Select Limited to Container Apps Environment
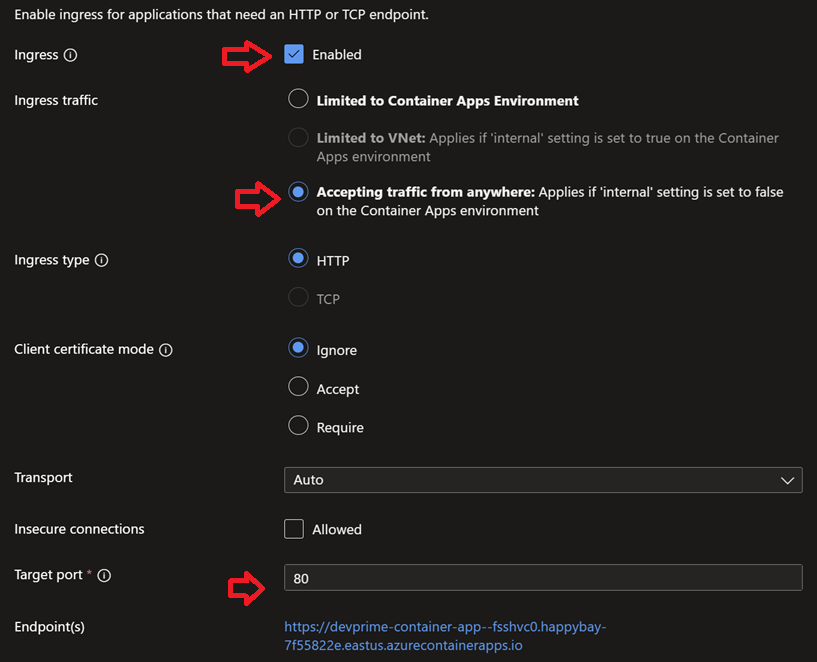Viewport: 817px width, 662px height. coord(298,99)
